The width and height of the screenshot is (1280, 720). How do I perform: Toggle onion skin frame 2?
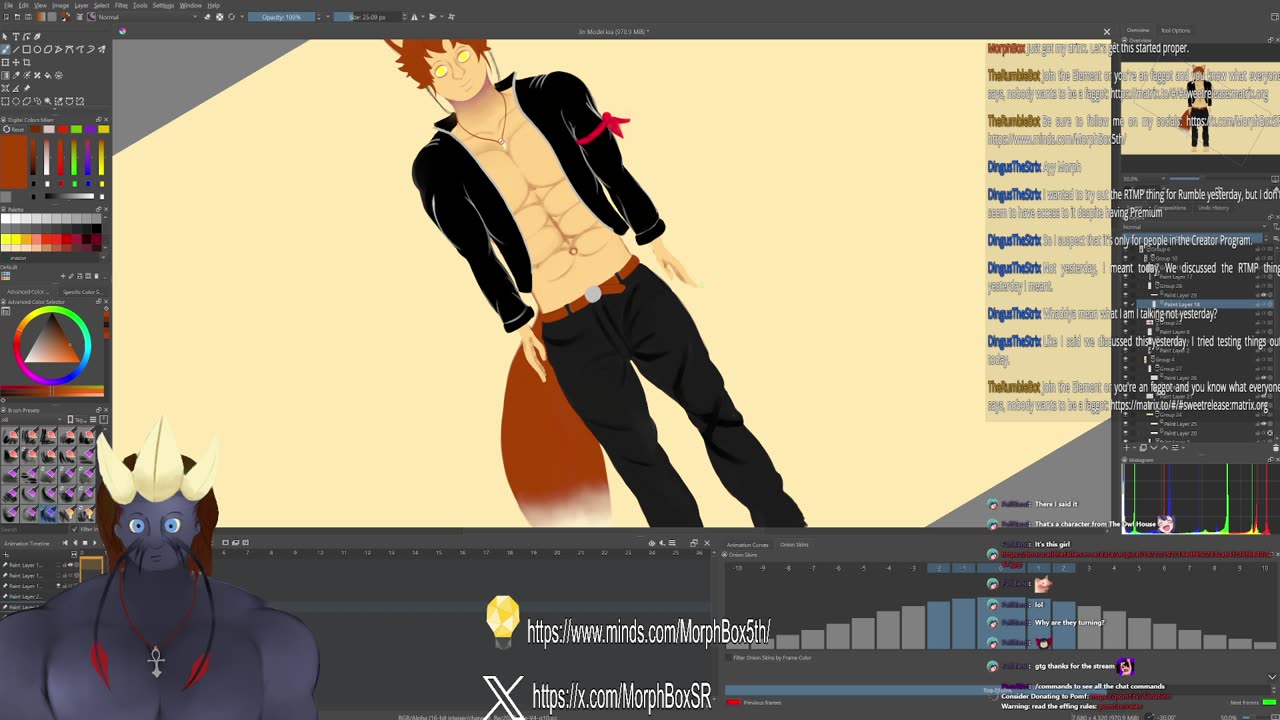point(1063,568)
